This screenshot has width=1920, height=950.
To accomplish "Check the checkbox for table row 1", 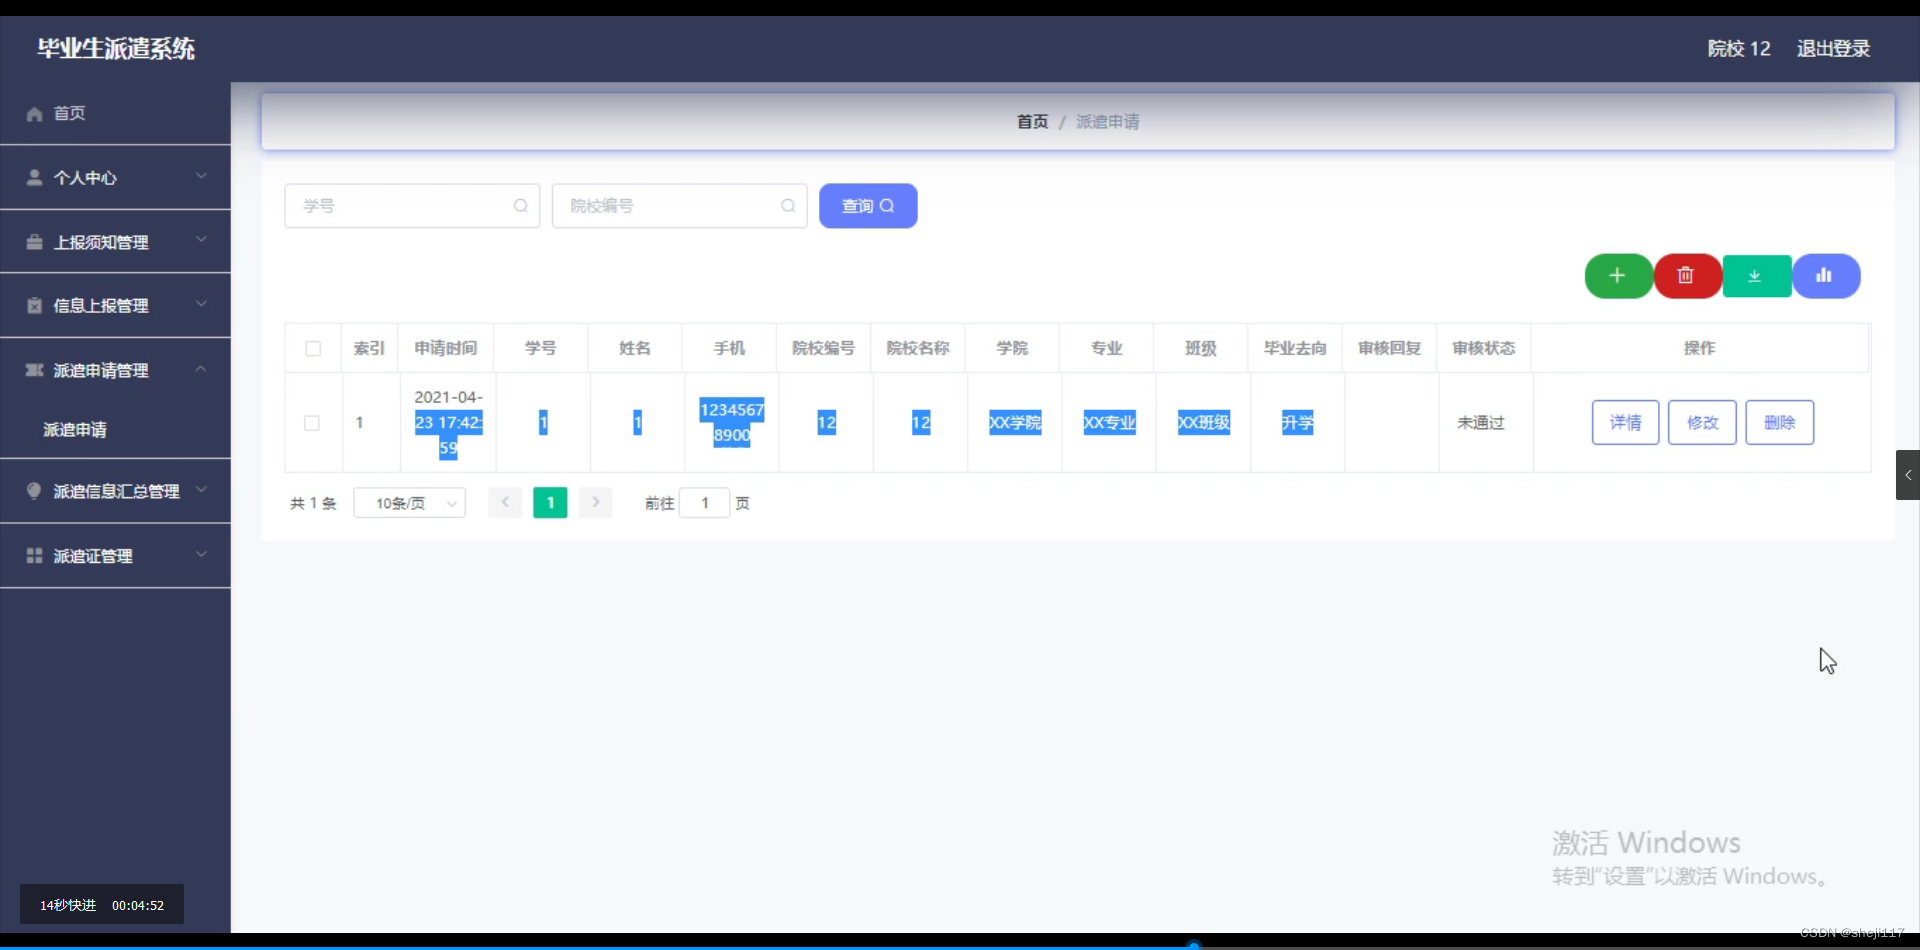I will [312, 422].
